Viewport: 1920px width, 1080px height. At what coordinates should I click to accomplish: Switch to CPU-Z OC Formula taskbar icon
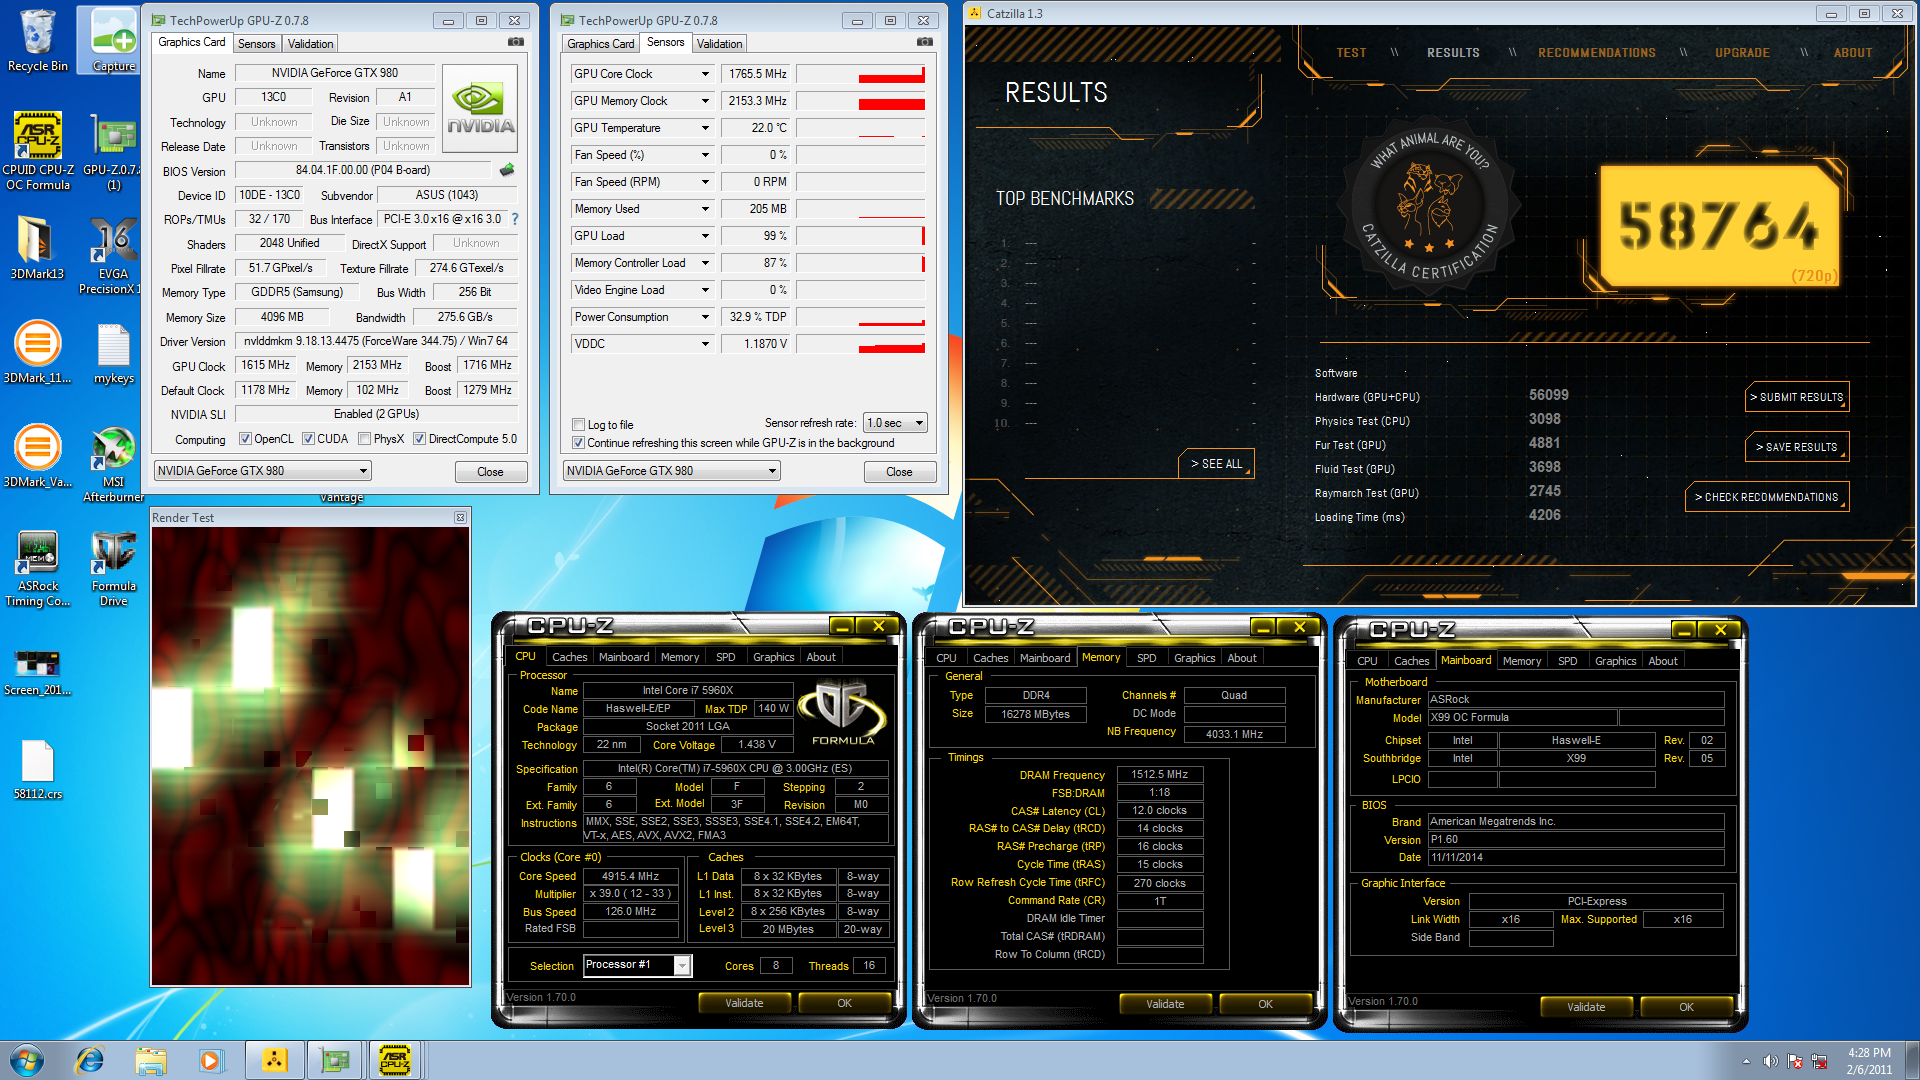click(x=396, y=1060)
